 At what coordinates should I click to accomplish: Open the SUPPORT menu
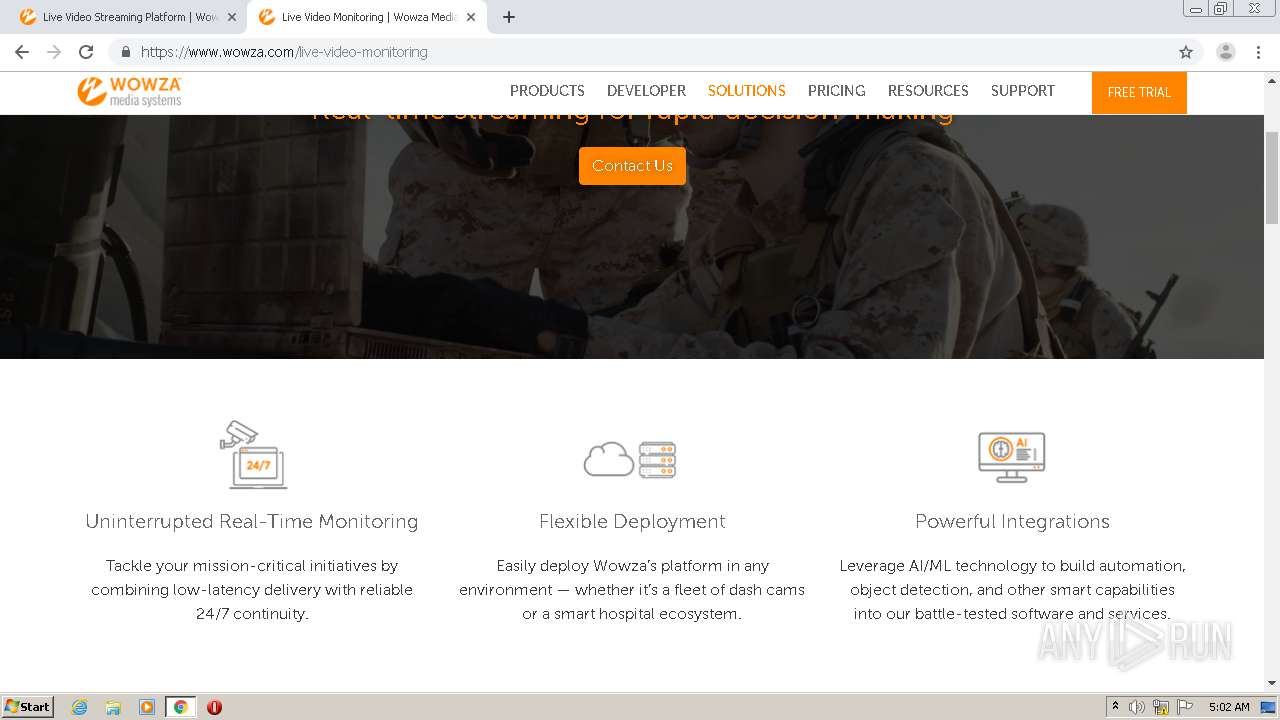click(x=1022, y=91)
